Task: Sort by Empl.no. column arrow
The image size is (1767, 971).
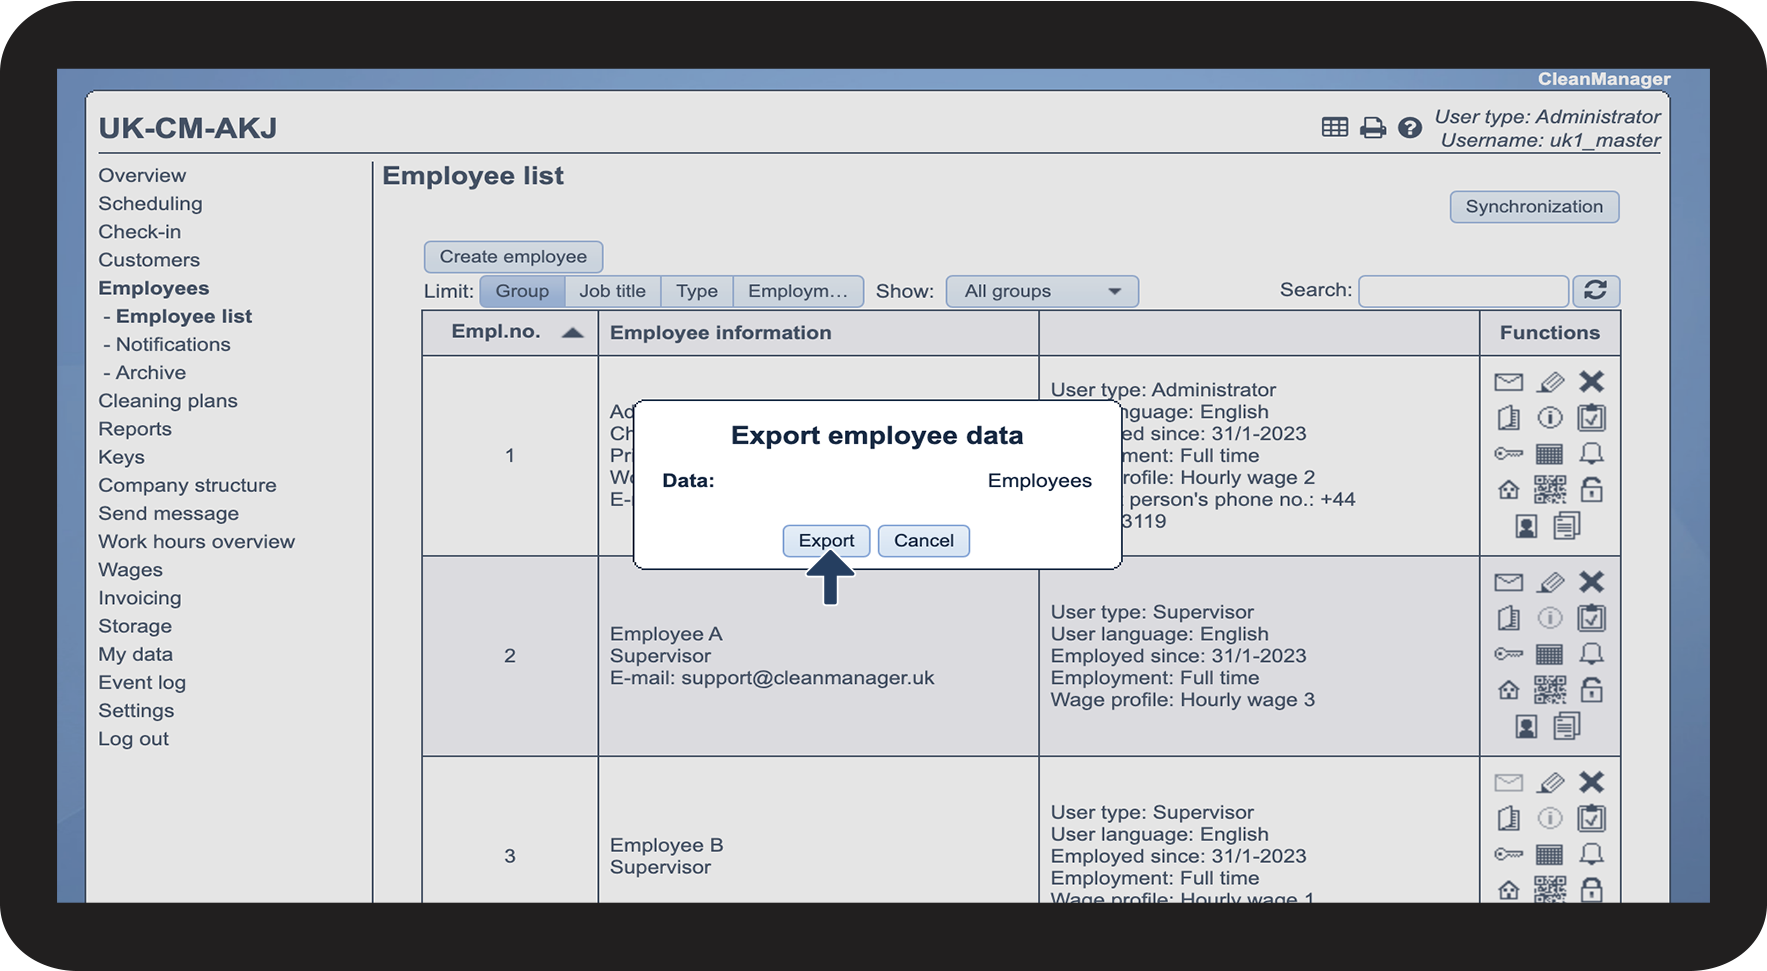Action: [x=572, y=333]
